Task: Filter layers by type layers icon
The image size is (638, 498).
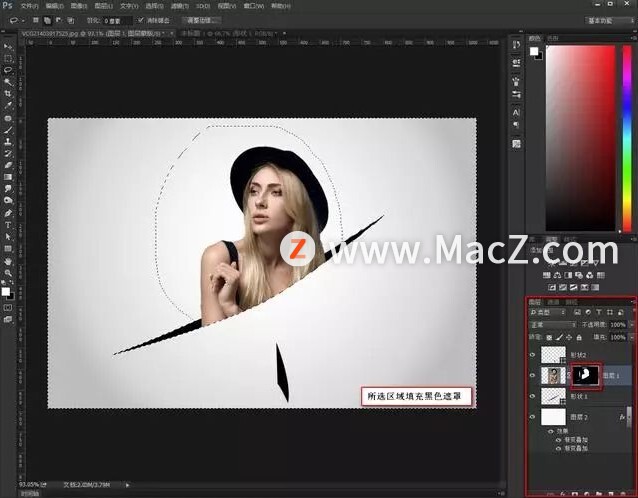Action: pyautogui.click(x=599, y=312)
